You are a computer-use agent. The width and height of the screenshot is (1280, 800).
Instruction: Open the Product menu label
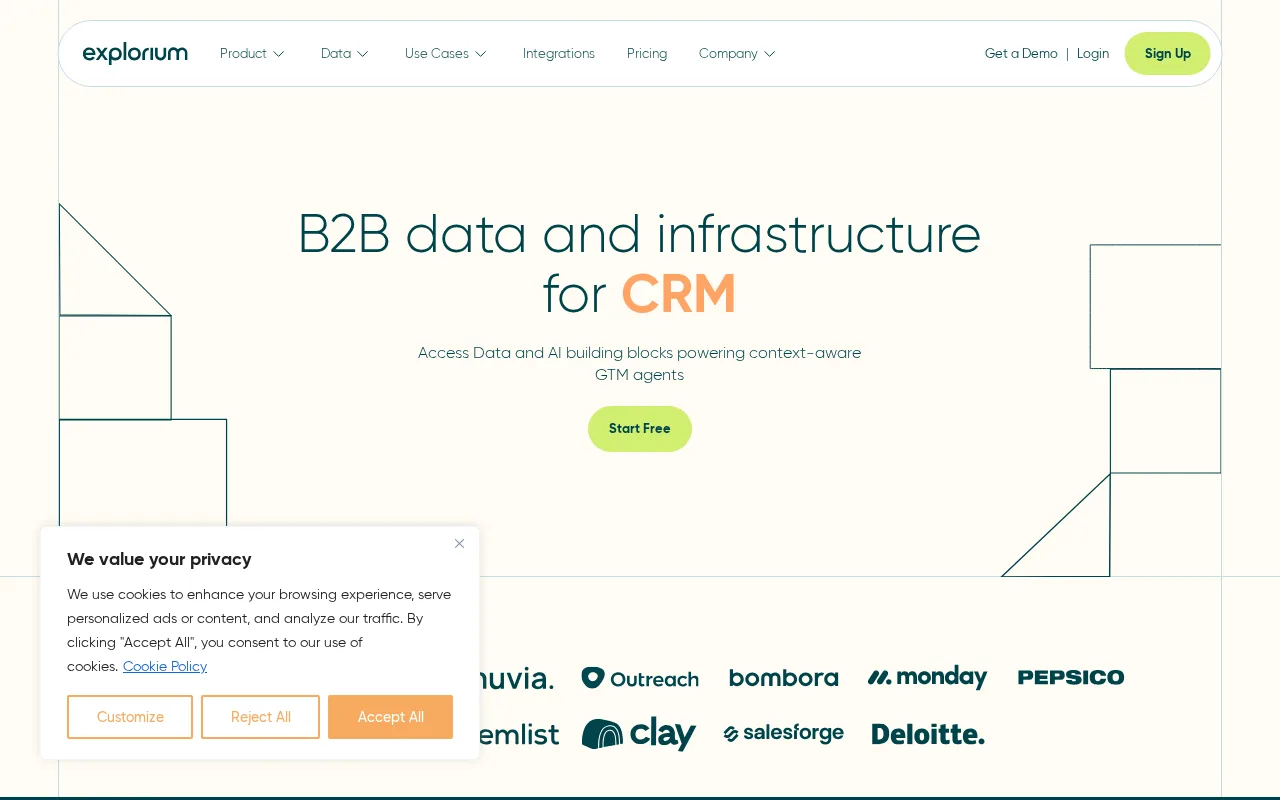tap(243, 54)
